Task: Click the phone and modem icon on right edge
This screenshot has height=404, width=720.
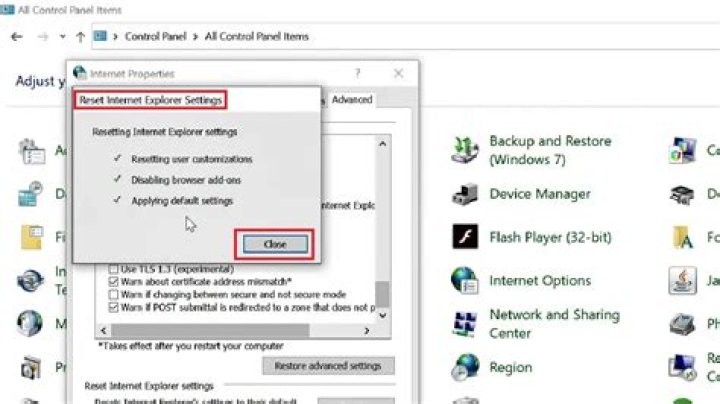Action: click(x=682, y=324)
